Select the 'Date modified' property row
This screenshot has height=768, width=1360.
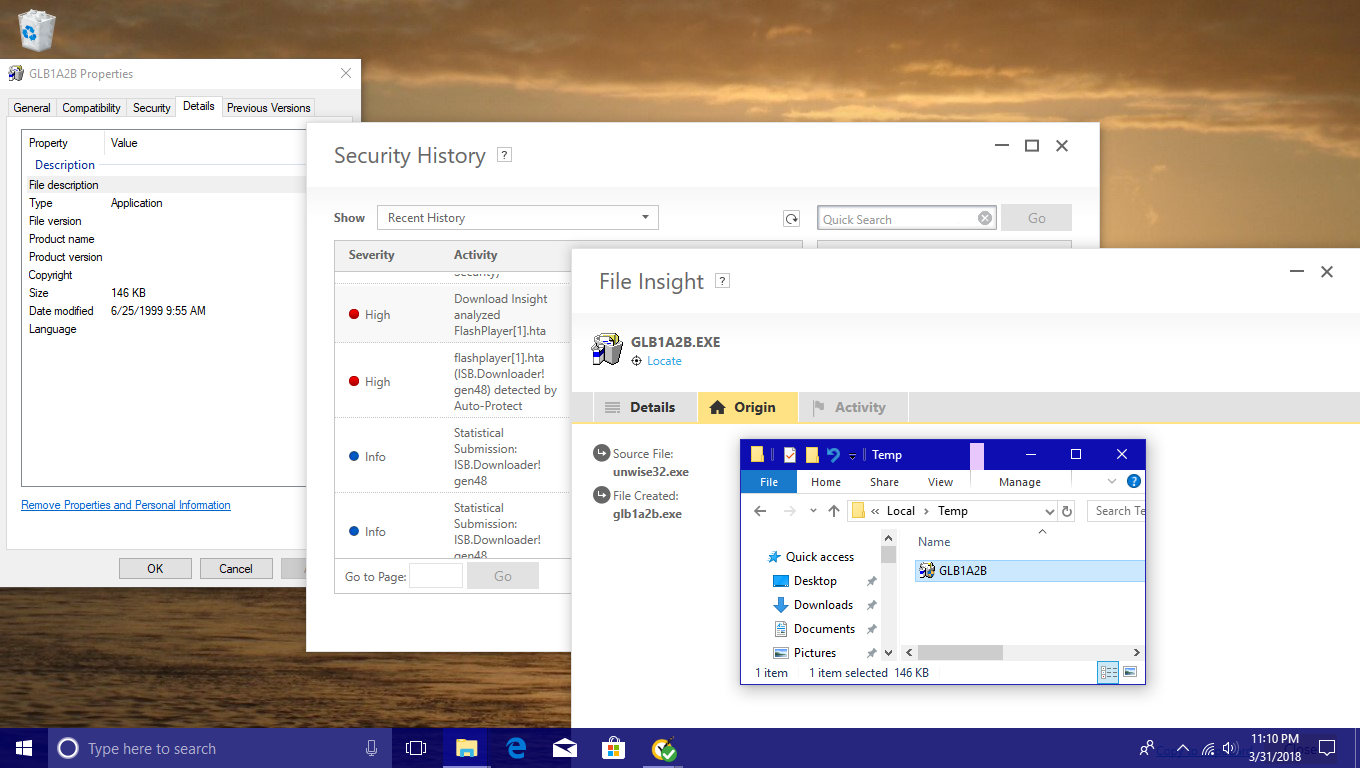click(165, 311)
